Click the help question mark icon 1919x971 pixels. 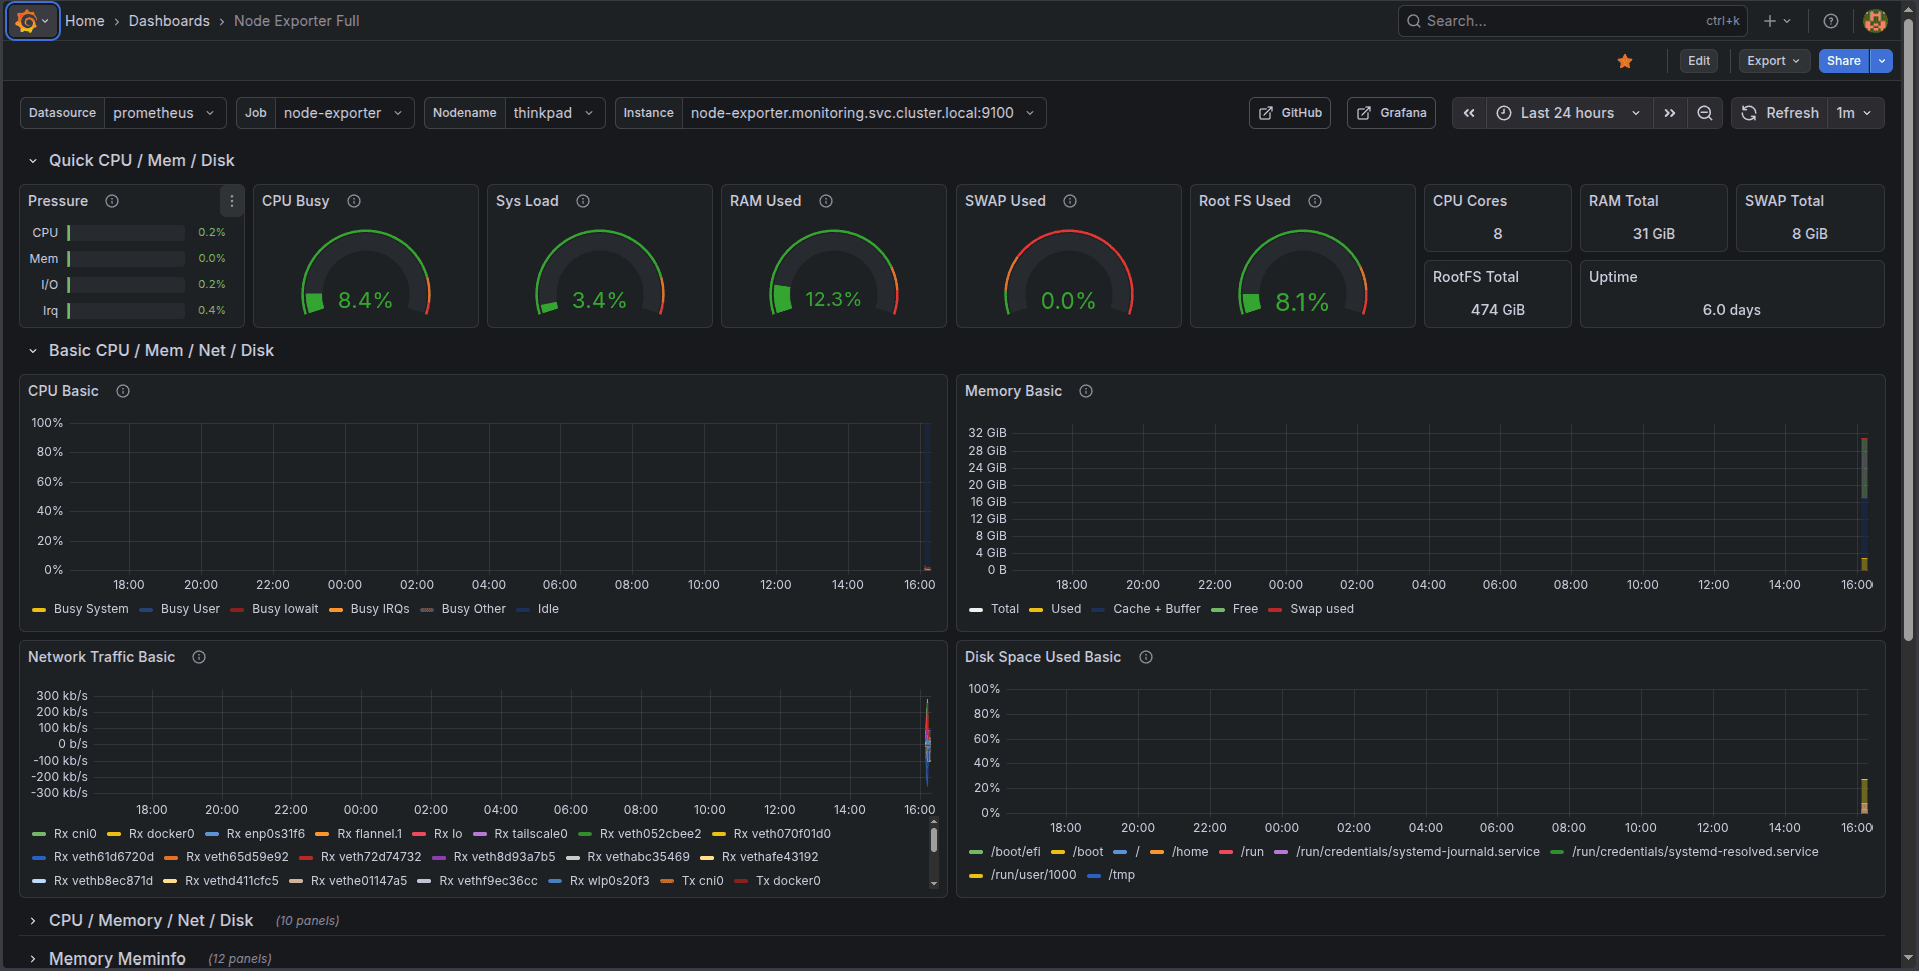[1830, 20]
